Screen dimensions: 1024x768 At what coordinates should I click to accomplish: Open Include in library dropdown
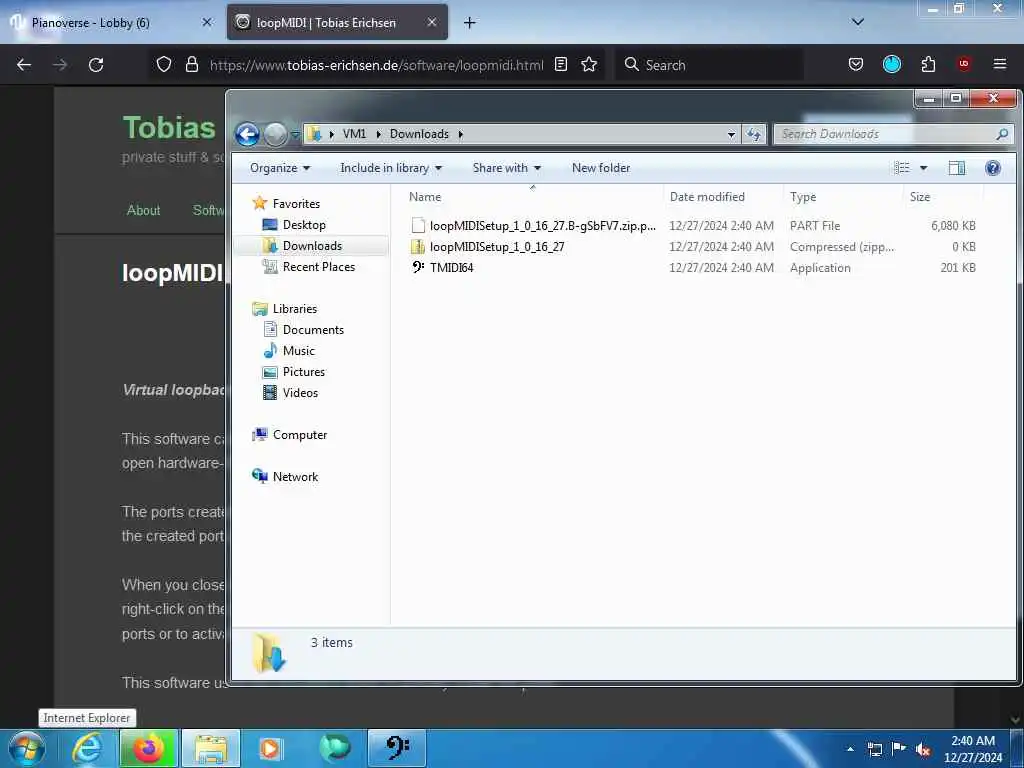pyautogui.click(x=391, y=168)
